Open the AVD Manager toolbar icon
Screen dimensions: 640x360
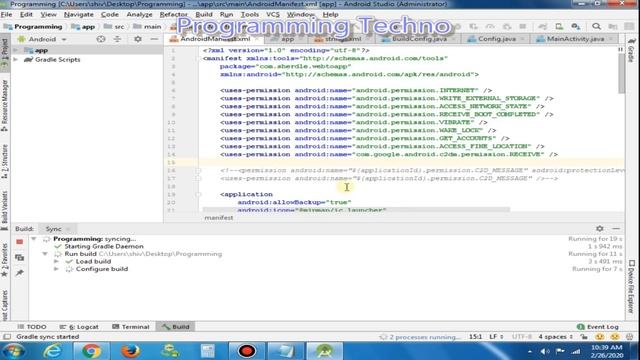(x=559, y=27)
